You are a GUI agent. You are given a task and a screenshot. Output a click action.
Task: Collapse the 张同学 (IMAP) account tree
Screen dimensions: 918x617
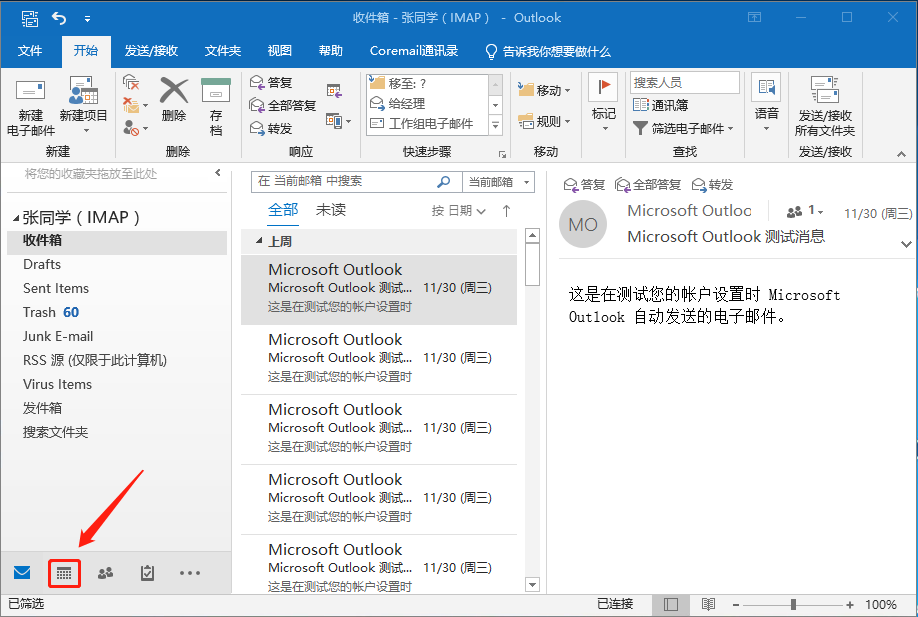pos(16,218)
